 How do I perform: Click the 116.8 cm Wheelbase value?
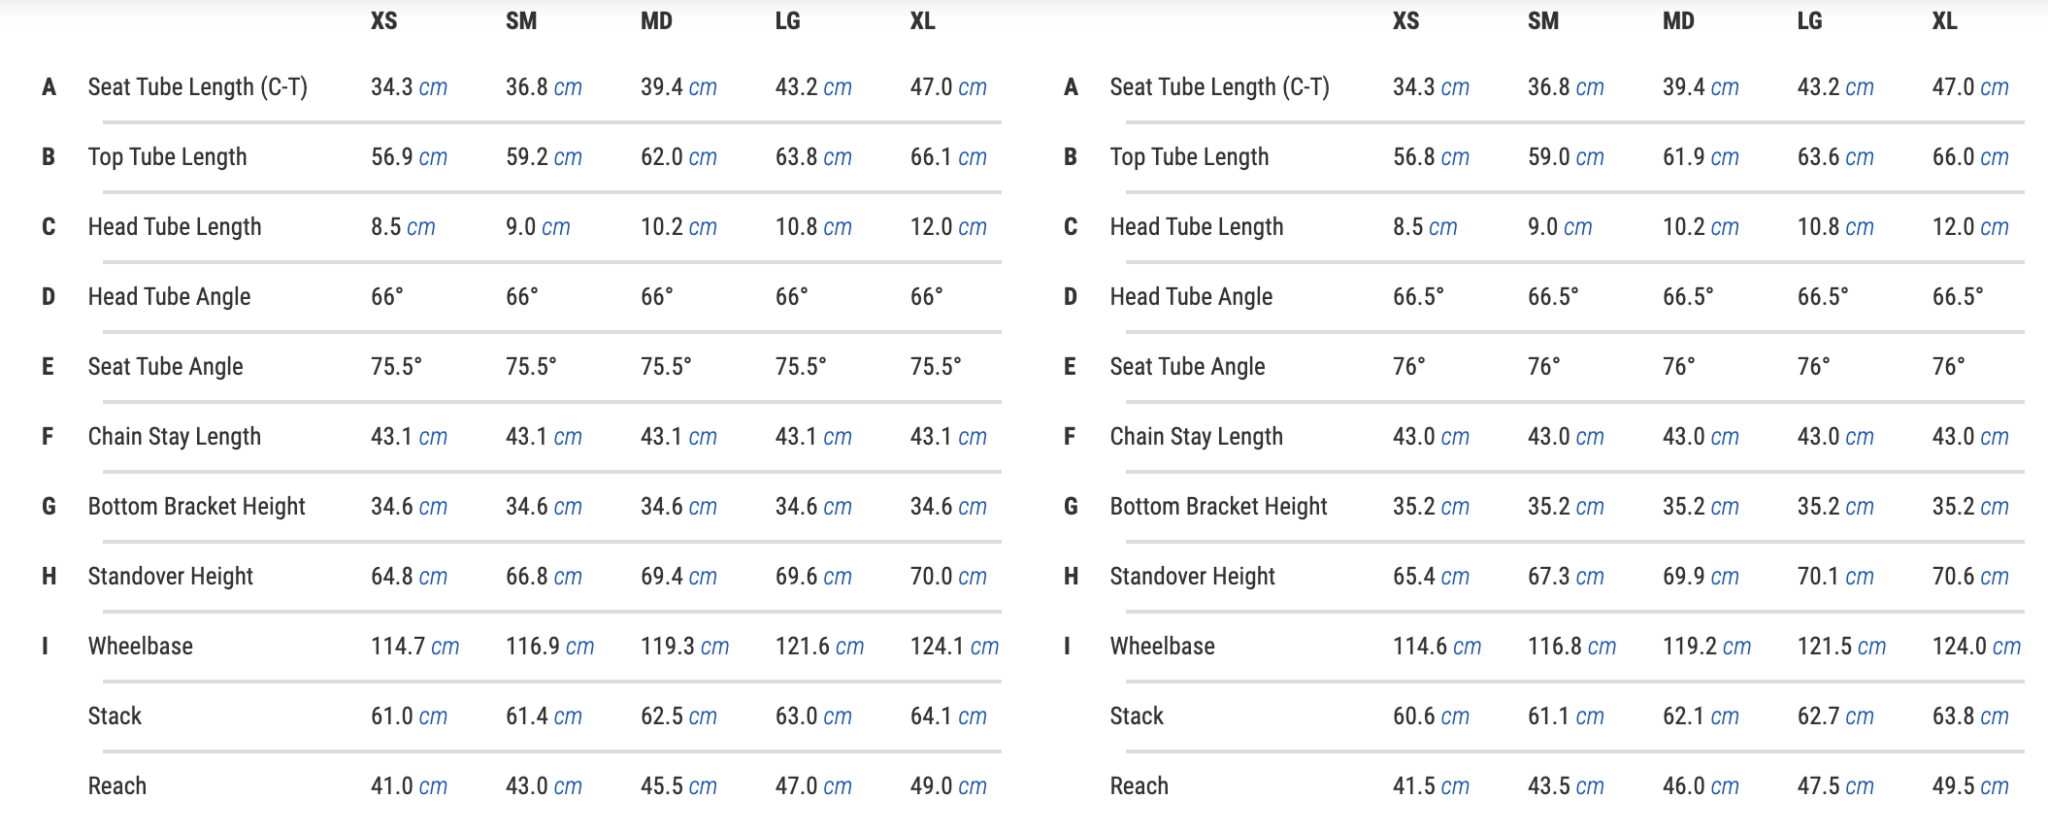click(1571, 647)
